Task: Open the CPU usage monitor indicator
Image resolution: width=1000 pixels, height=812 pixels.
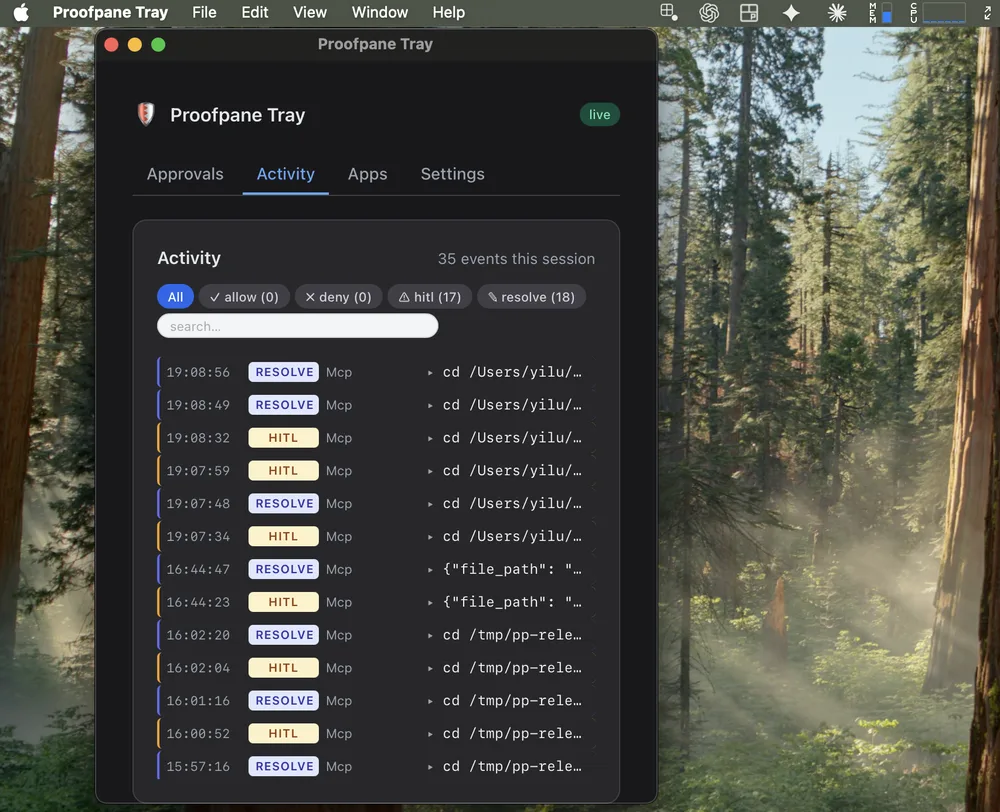Action: tap(938, 12)
